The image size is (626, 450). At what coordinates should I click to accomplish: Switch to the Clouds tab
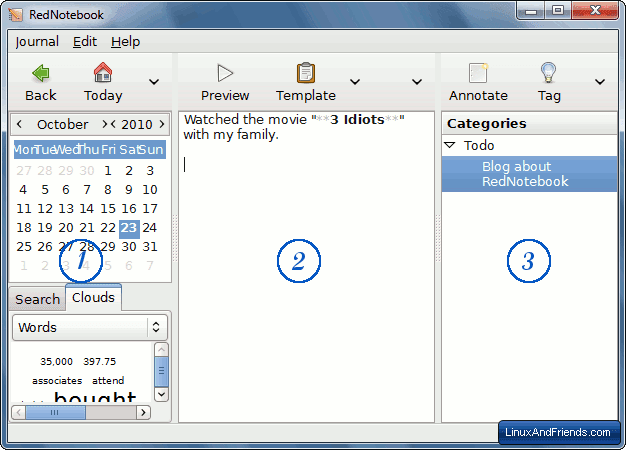[93, 297]
